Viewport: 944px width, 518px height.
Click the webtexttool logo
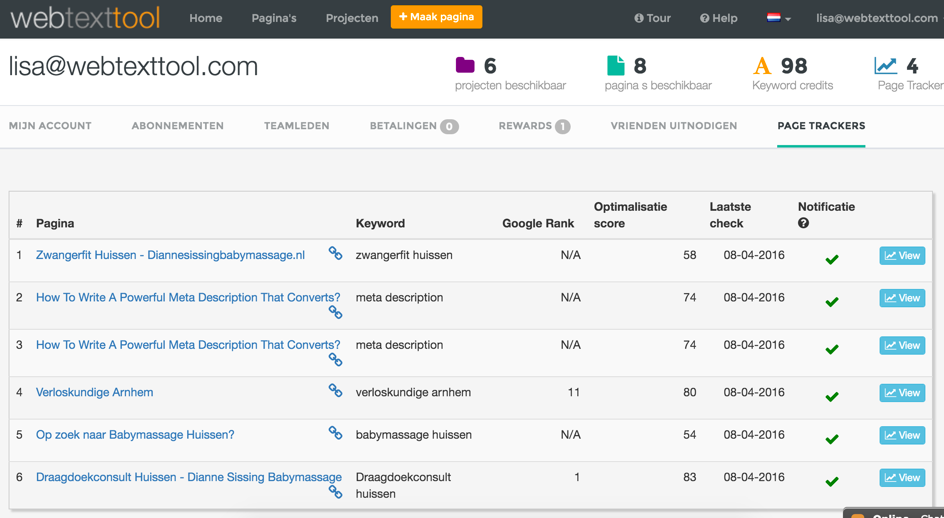point(86,18)
